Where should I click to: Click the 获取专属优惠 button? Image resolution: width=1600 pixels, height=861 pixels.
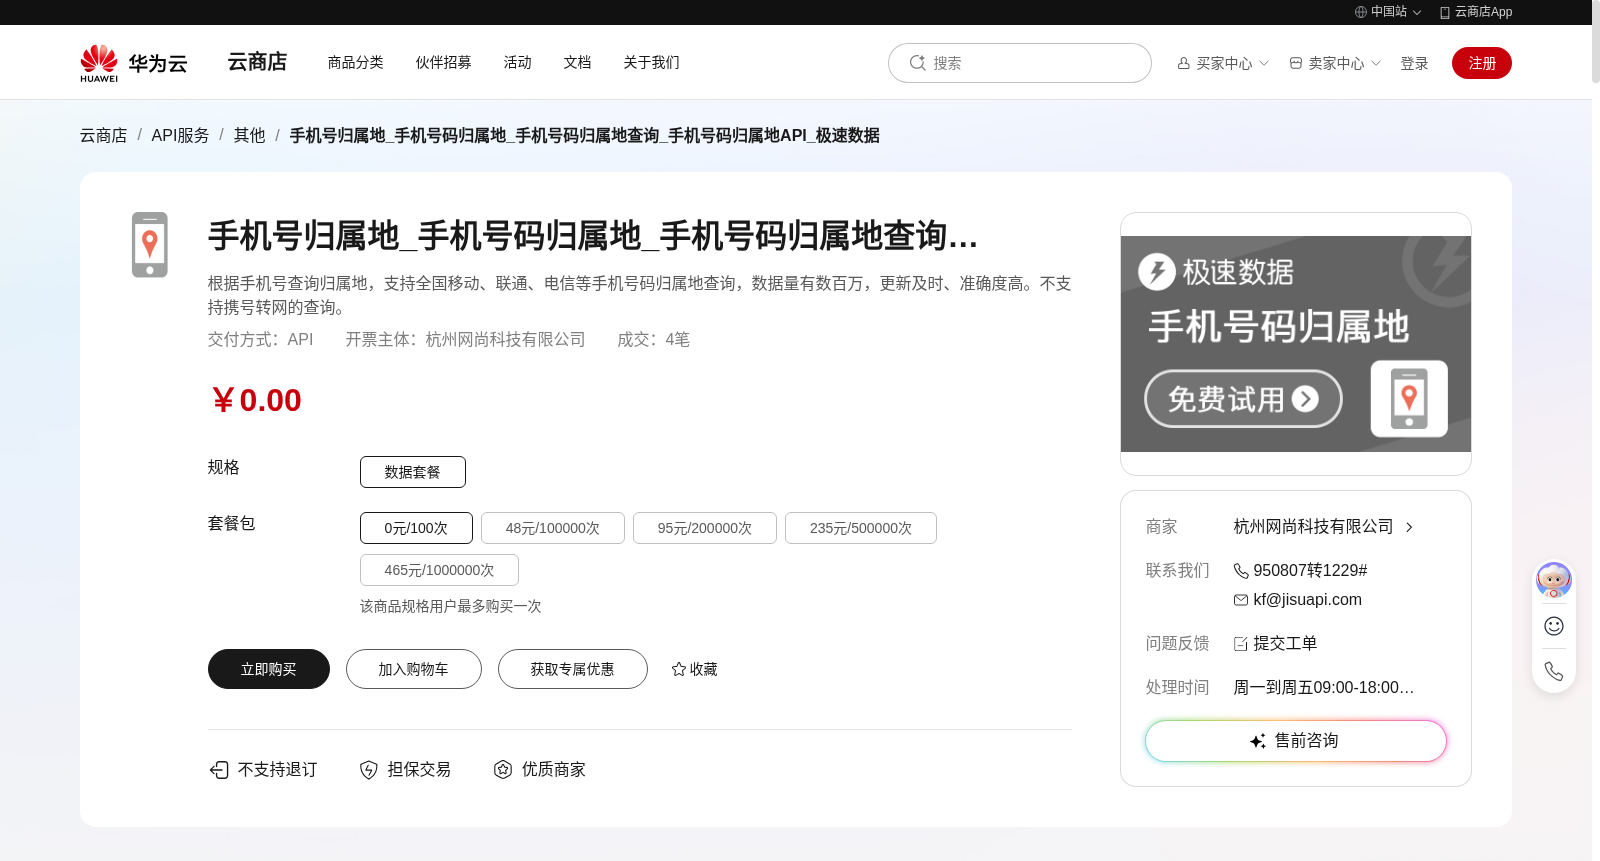[x=573, y=669]
